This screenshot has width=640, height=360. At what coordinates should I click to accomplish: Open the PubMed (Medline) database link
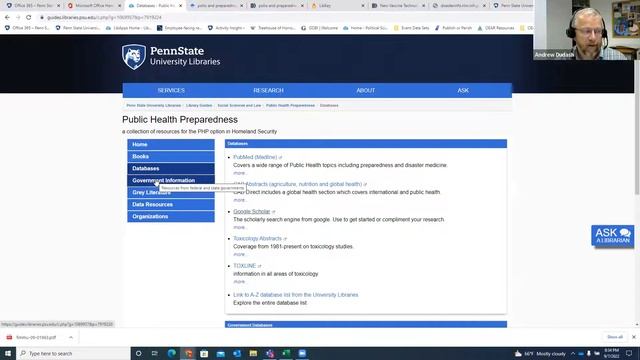point(255,157)
